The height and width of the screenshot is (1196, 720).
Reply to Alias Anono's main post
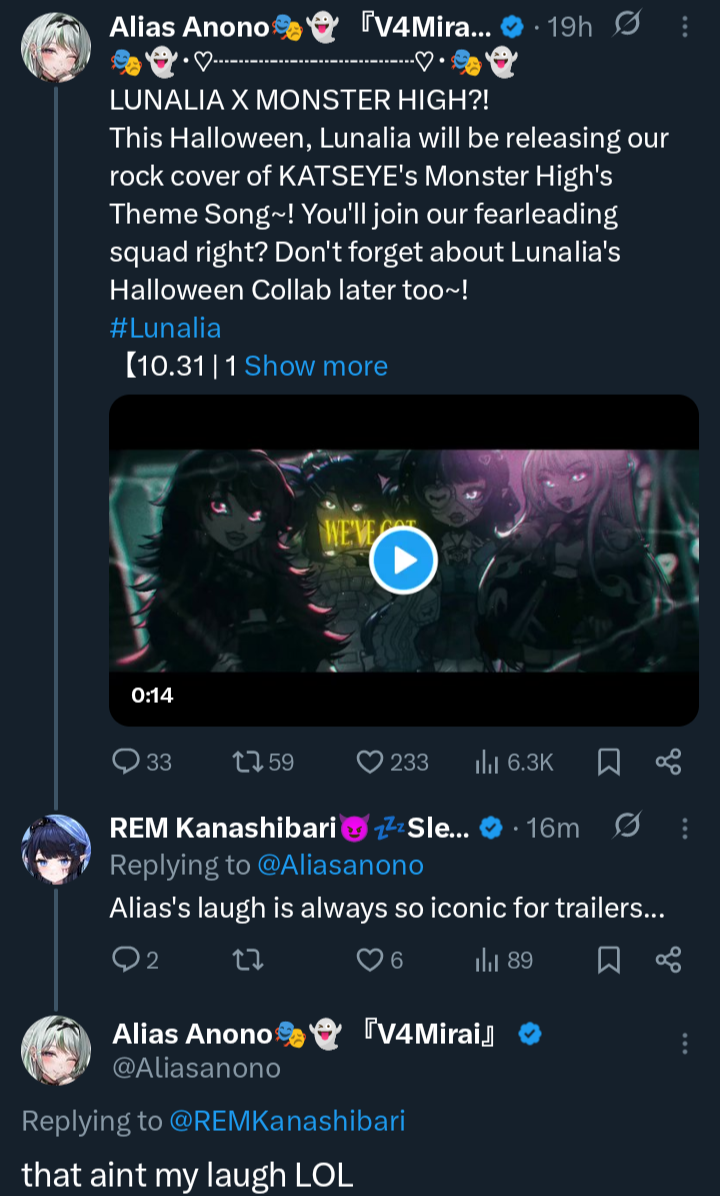pyautogui.click(x=142, y=762)
